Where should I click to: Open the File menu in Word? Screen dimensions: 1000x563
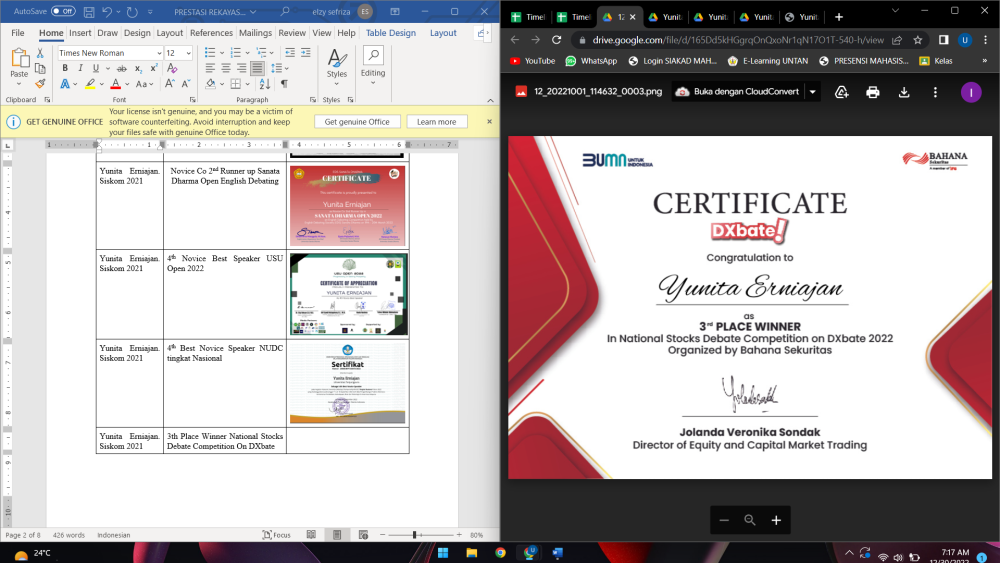coord(18,33)
